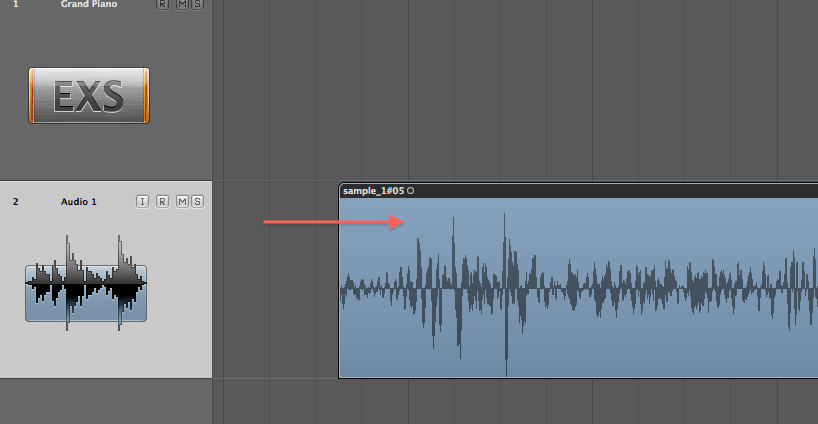The width and height of the screenshot is (818, 424).
Task: Click track number 1 in header
Action: pos(15,5)
